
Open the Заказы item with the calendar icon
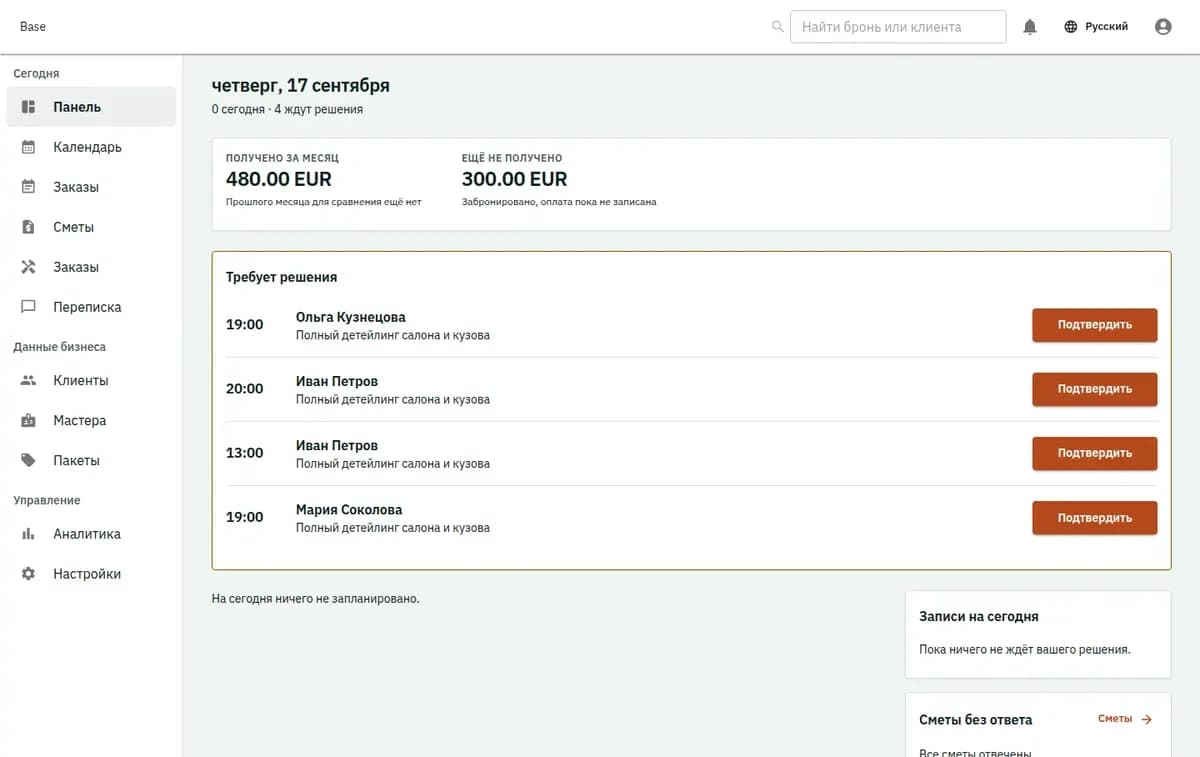point(91,187)
